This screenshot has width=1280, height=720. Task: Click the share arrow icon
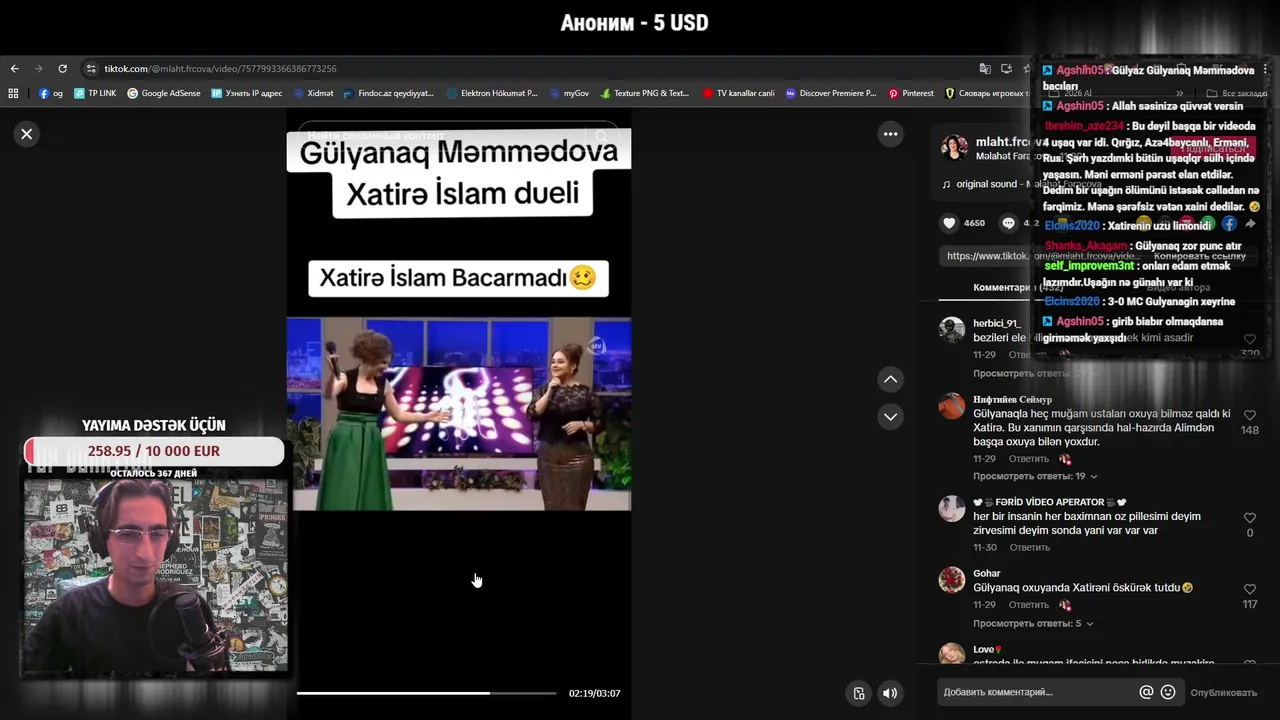[x=1250, y=224]
